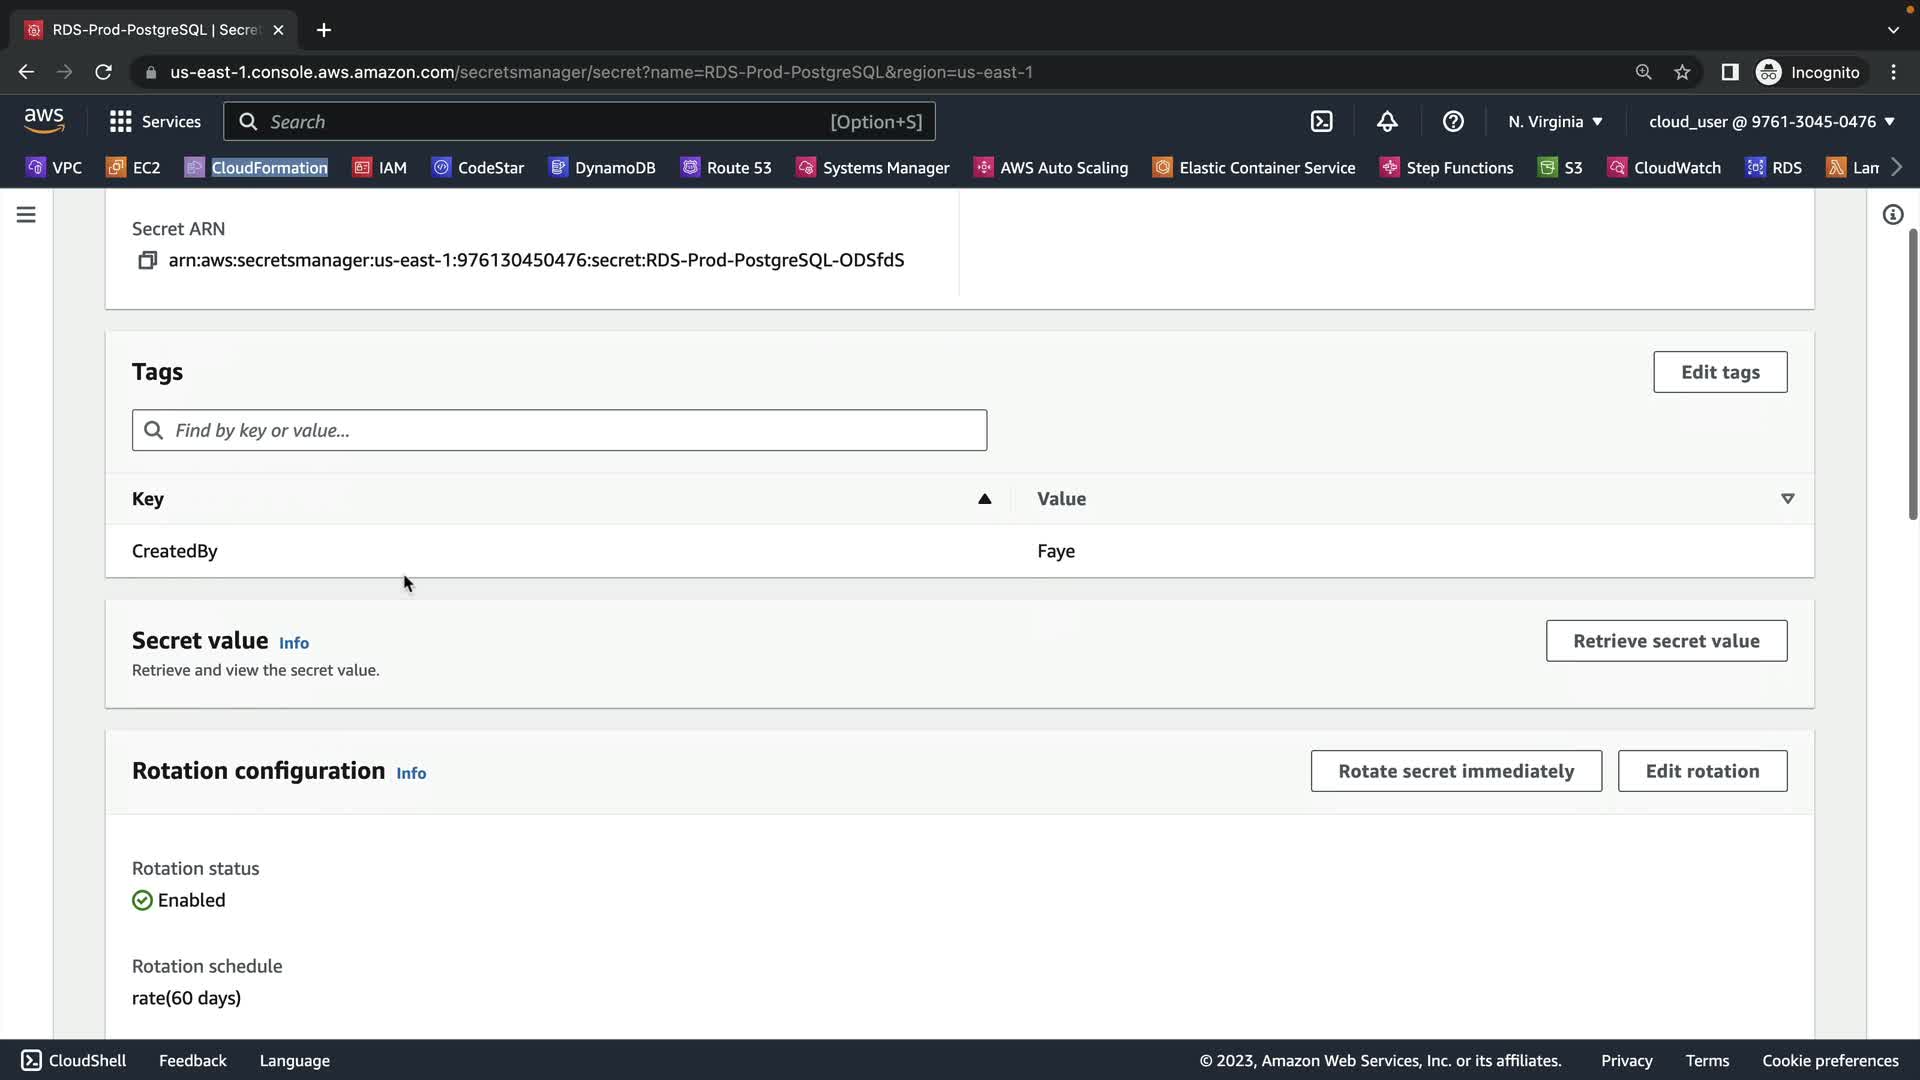1920x1080 pixels.
Task: Click the Rotate secret immediately button
Action: pos(1455,771)
